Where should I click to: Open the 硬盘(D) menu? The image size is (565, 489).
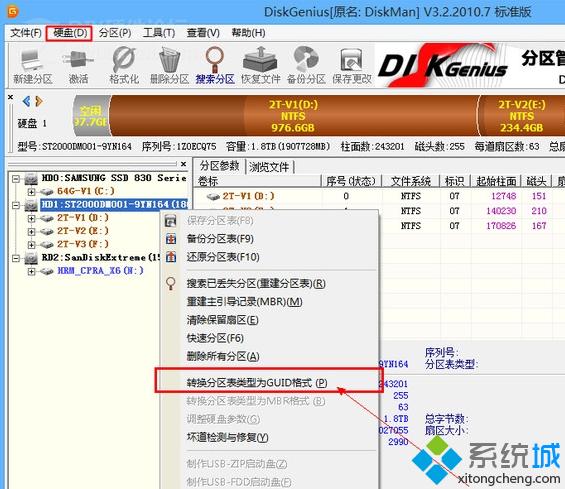coord(70,33)
